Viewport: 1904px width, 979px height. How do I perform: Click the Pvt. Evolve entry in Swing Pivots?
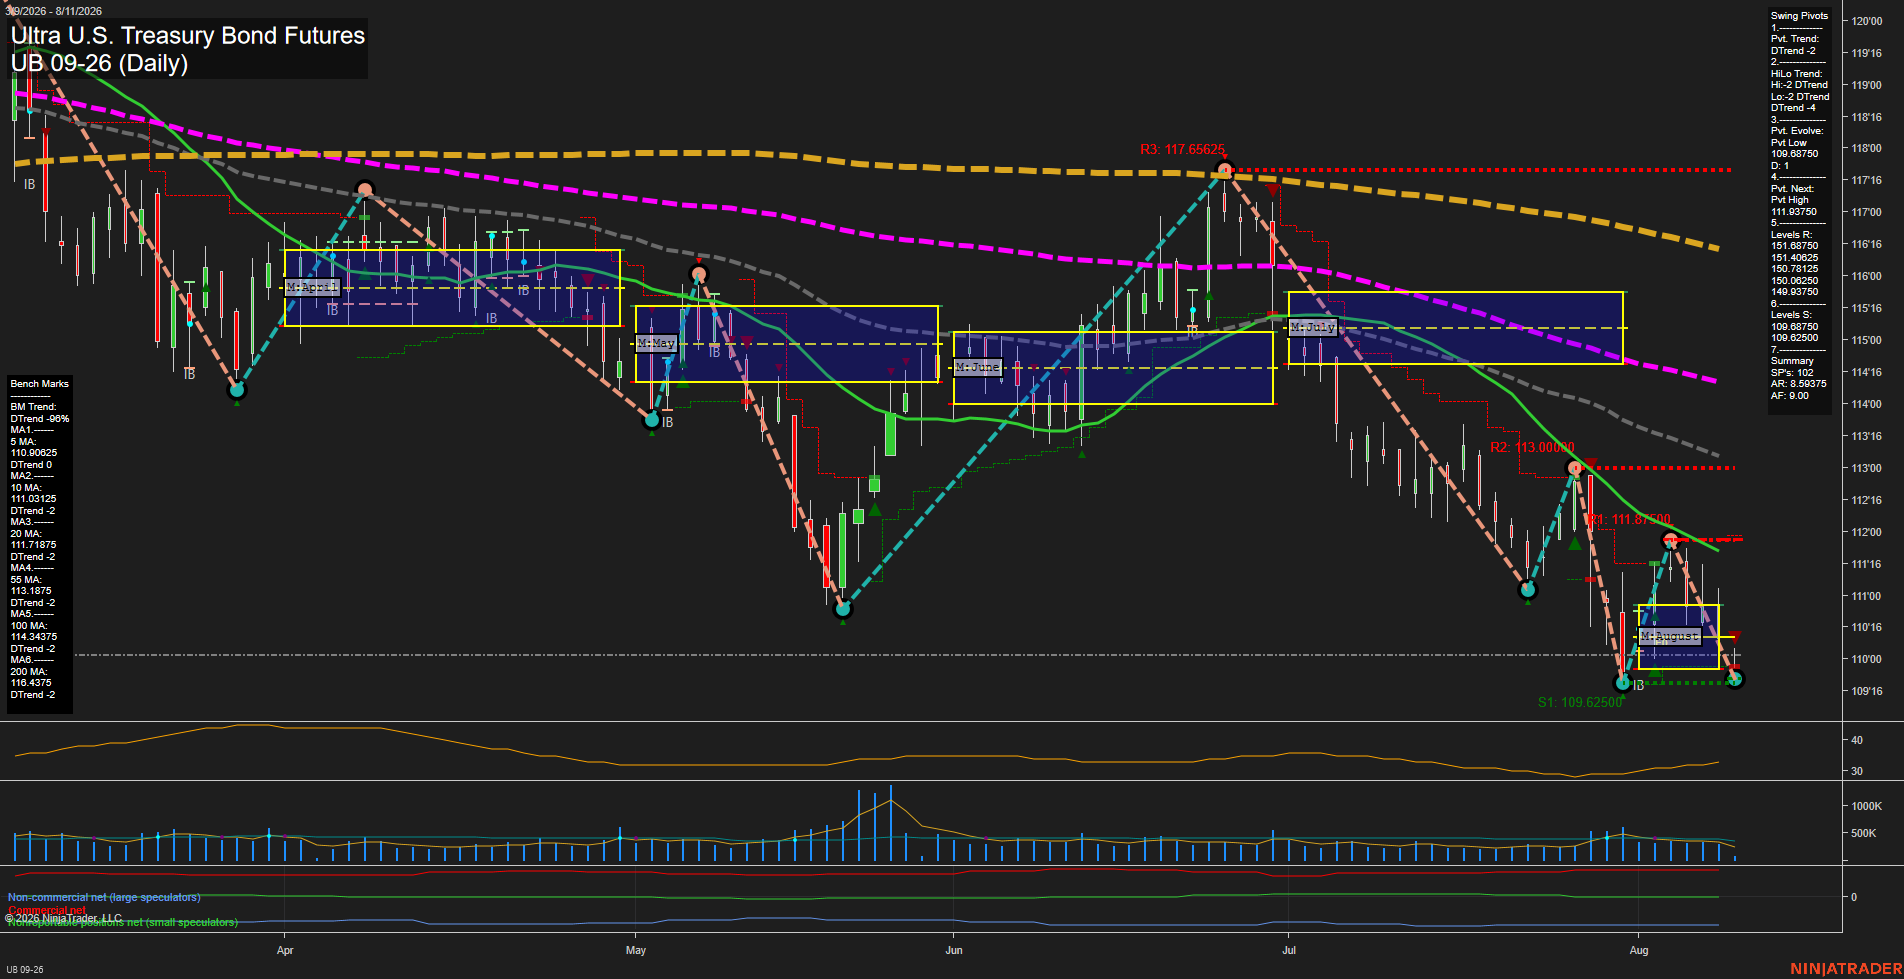click(1797, 131)
